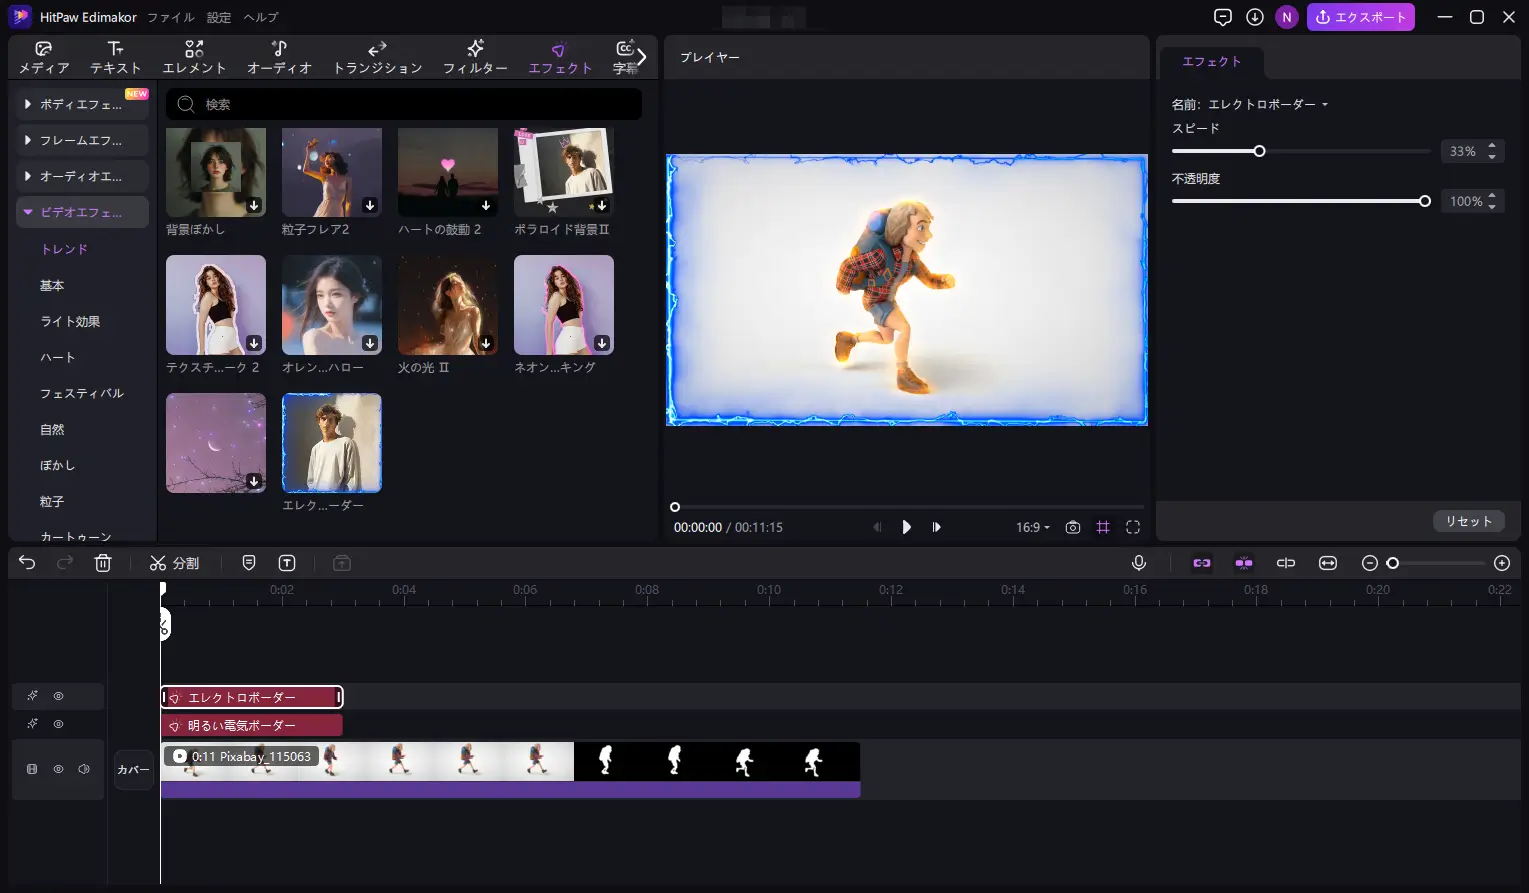1529x893 pixels.
Task: Select the フェスティバル subcategory
Action: 82,393
